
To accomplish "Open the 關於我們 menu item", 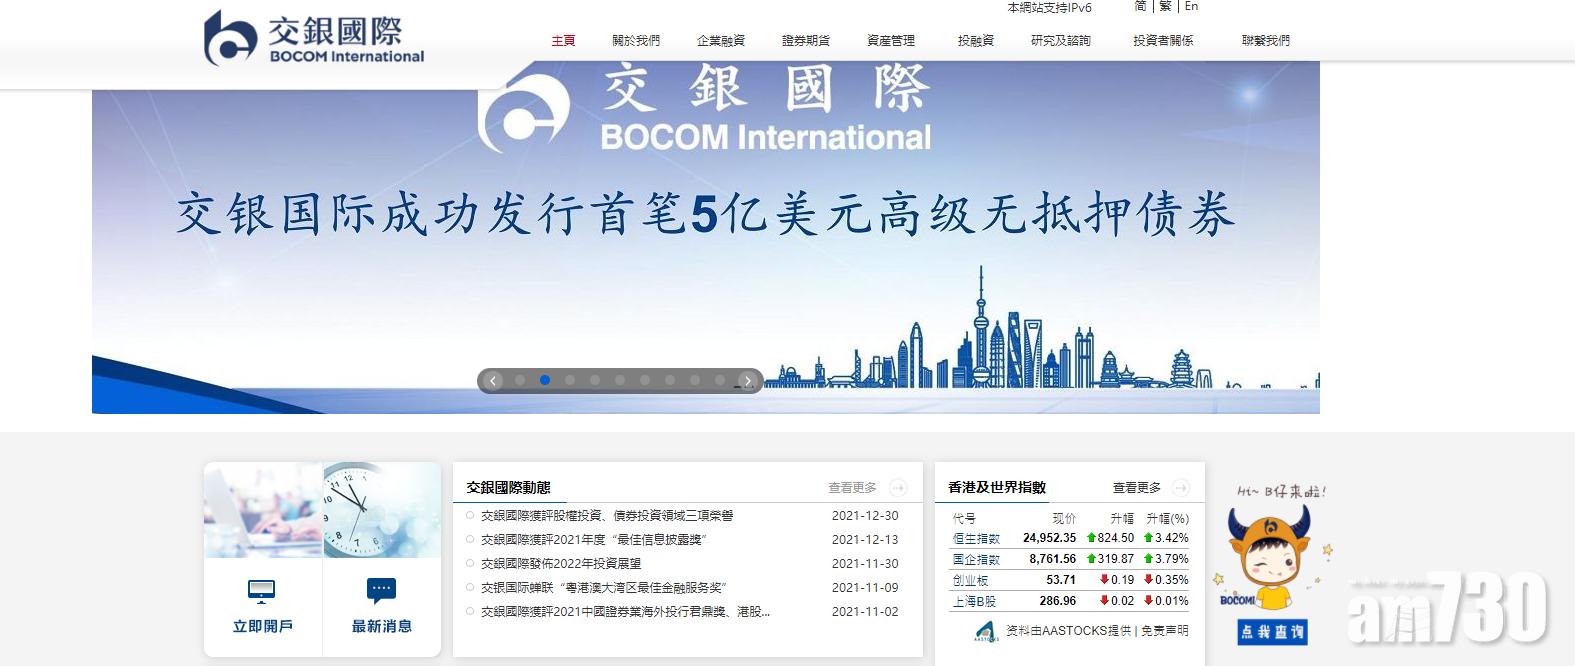I will (x=636, y=41).
